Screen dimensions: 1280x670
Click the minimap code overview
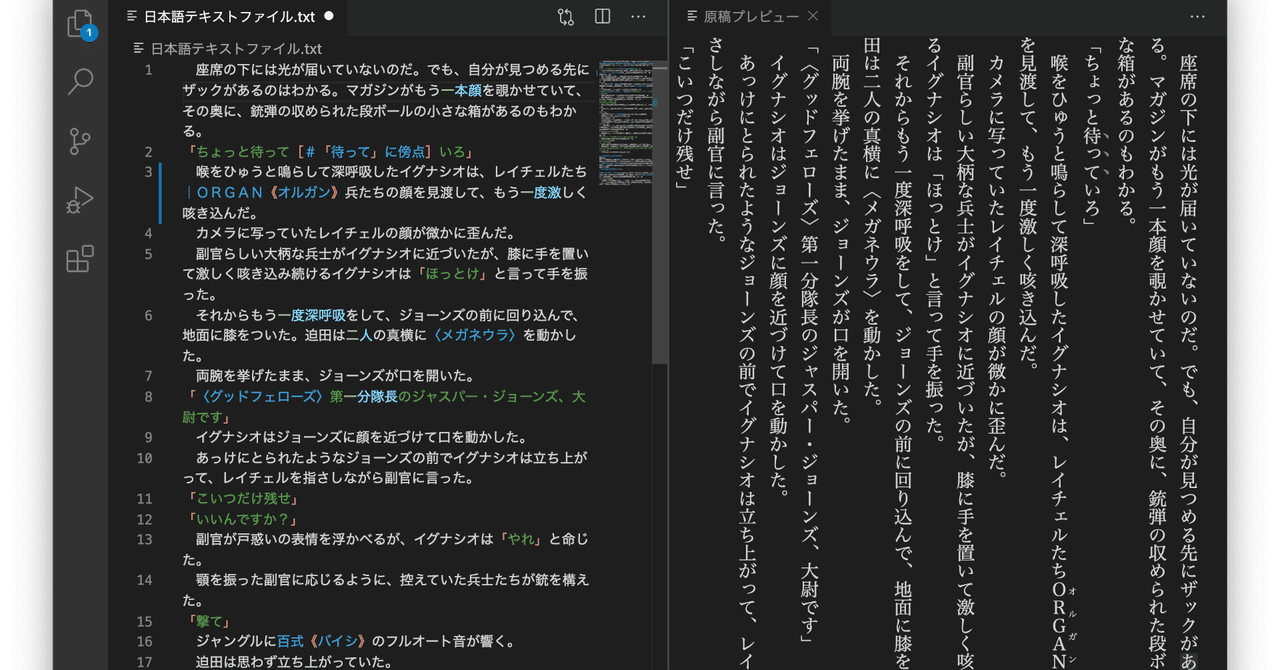coord(624,122)
